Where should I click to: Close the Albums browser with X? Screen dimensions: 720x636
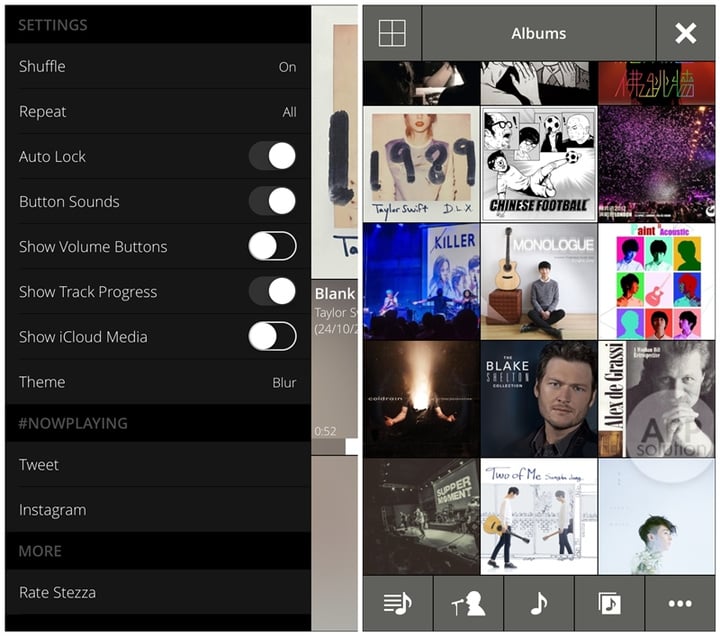(685, 33)
